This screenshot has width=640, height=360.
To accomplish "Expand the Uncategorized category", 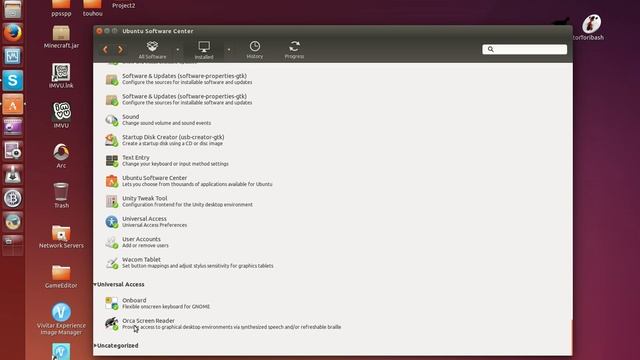I will 95,345.
